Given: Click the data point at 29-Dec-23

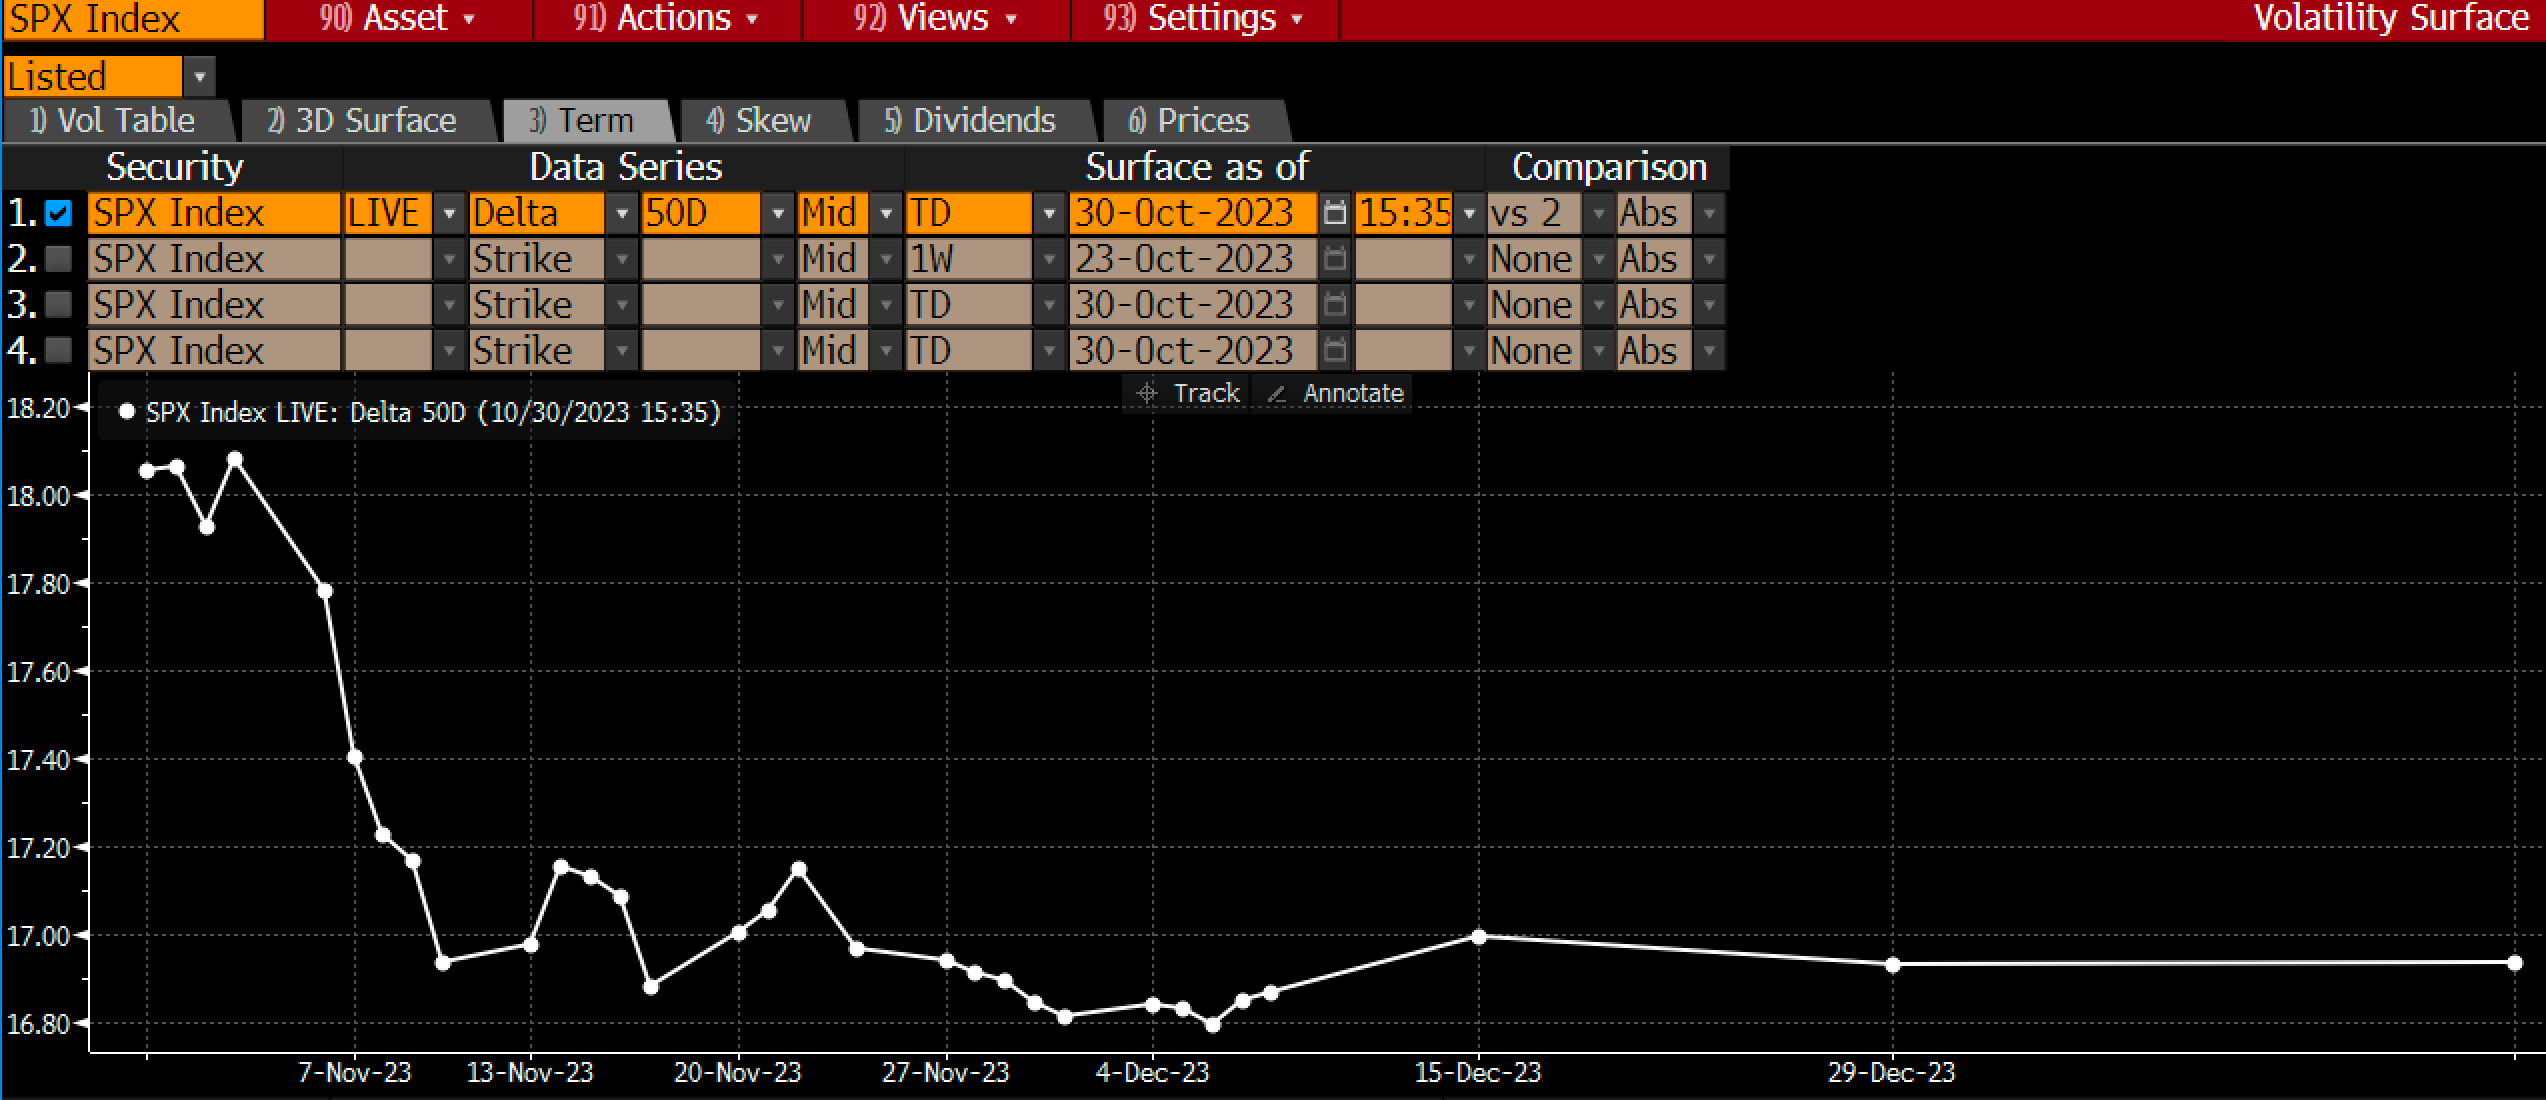Looking at the screenshot, I should pyautogui.click(x=1893, y=965).
